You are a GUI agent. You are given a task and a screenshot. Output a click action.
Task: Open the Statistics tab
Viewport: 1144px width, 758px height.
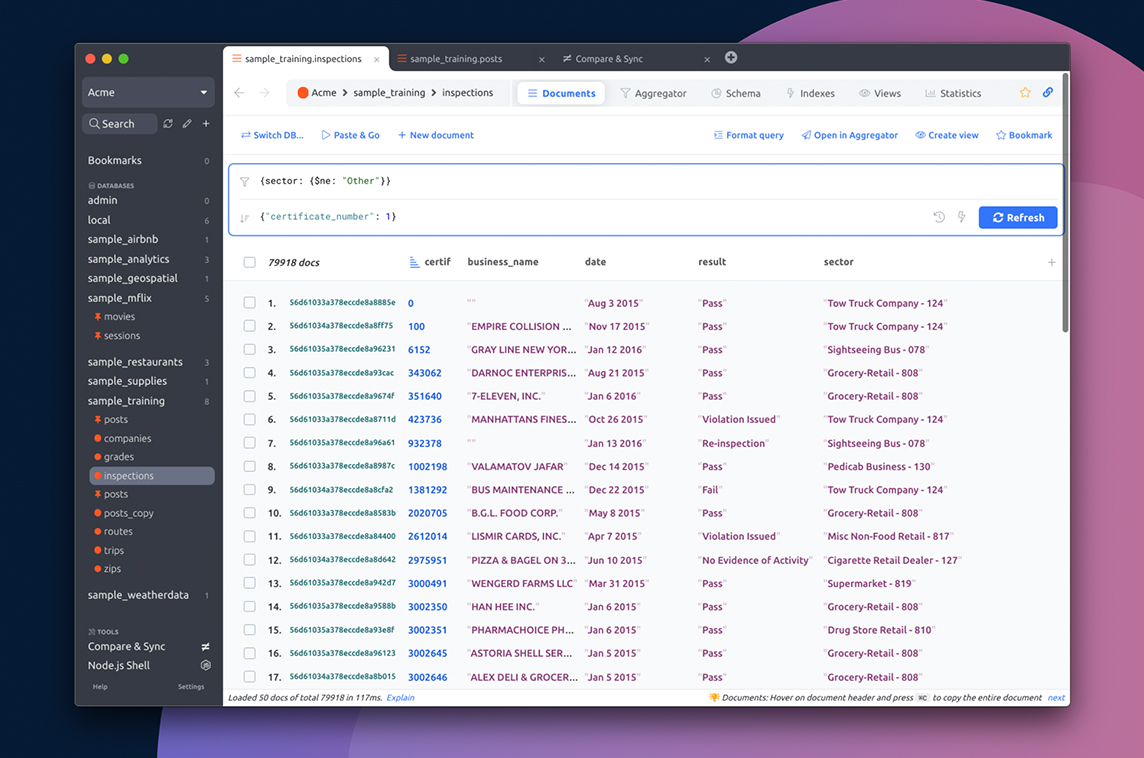pos(953,93)
